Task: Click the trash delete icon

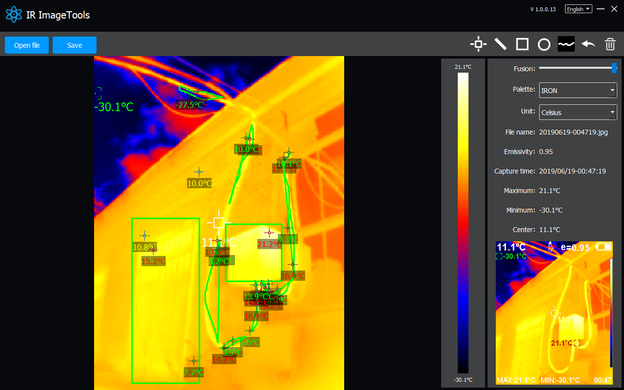Action: (610, 44)
